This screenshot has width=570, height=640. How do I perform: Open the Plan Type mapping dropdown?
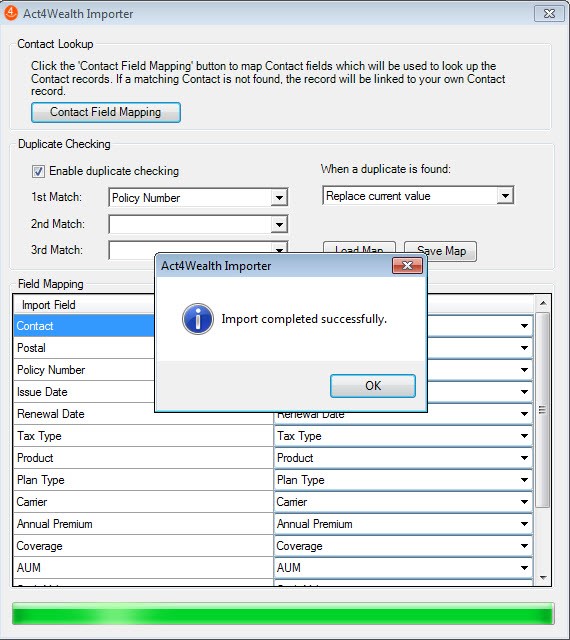coord(524,480)
